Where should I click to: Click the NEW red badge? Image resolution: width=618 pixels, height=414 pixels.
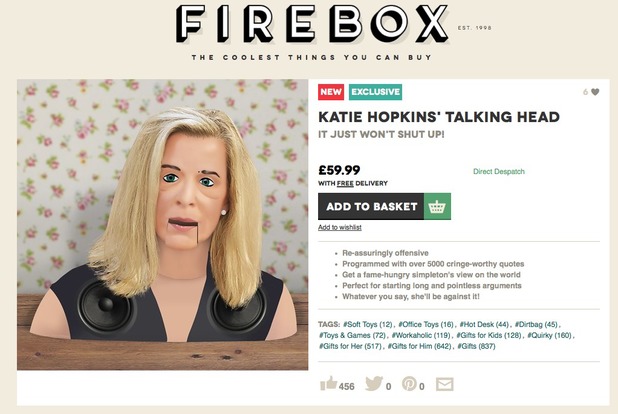[x=331, y=92]
